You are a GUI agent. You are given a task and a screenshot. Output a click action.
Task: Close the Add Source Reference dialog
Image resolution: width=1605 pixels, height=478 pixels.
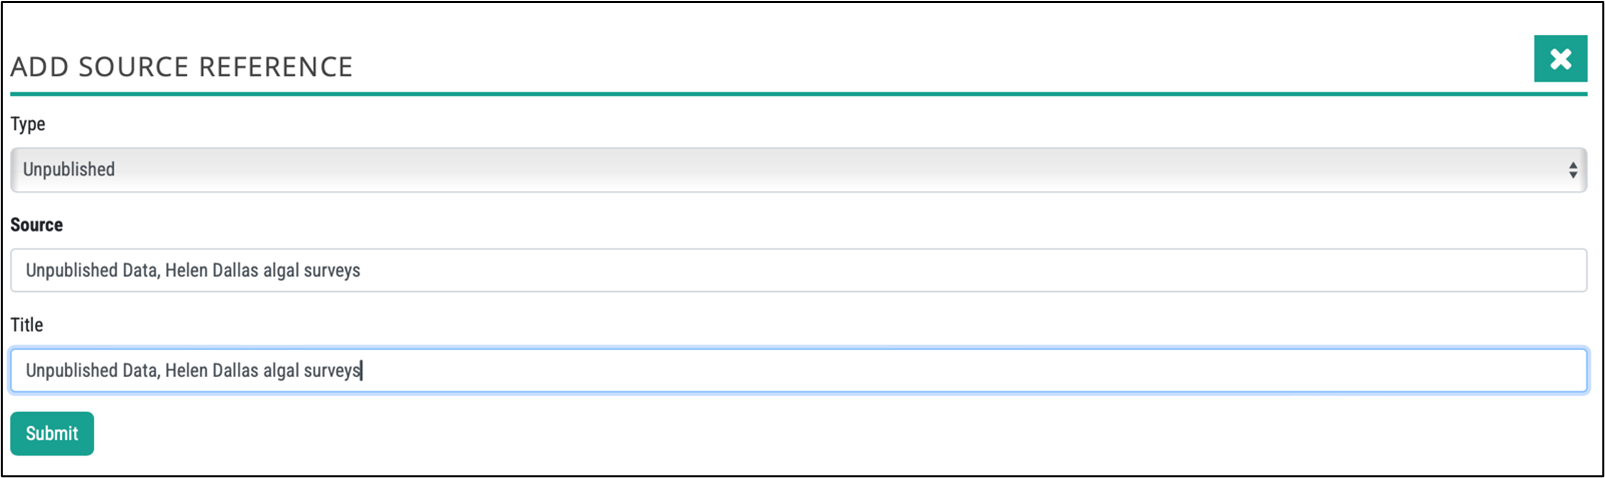tap(1560, 59)
